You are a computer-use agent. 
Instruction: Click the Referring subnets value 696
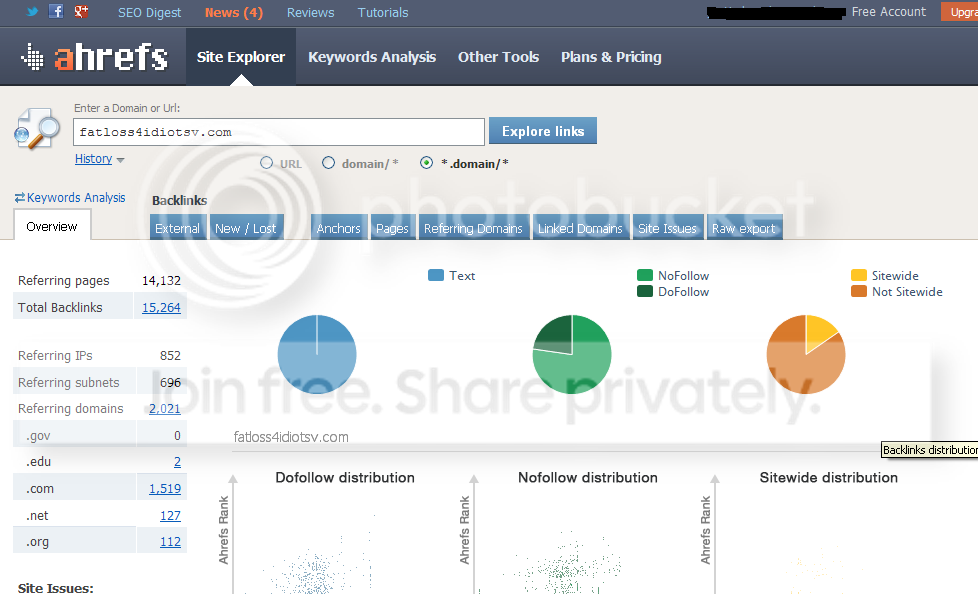click(x=170, y=382)
